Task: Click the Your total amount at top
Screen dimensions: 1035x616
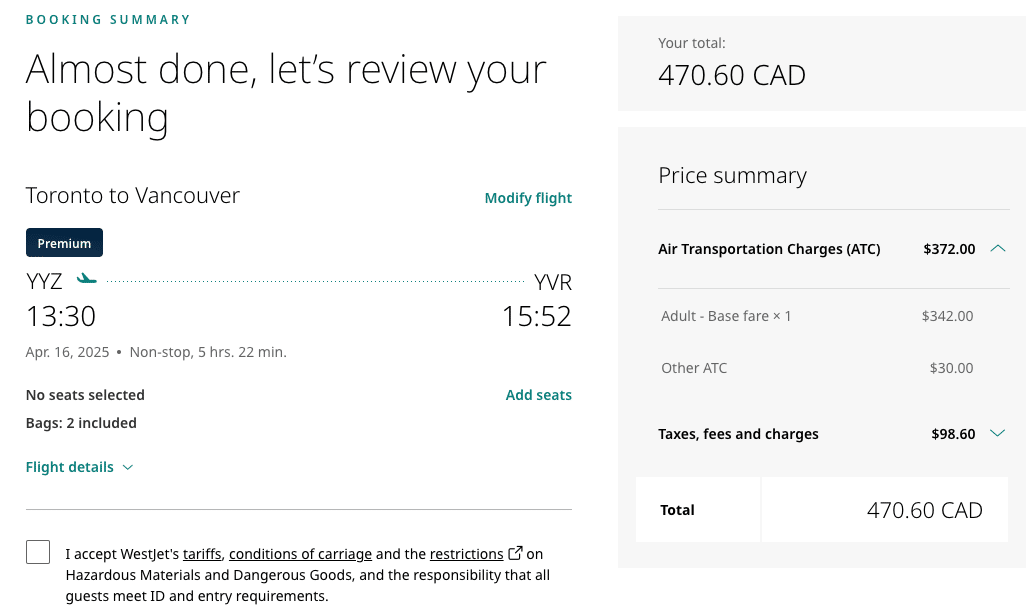Action: 732,75
